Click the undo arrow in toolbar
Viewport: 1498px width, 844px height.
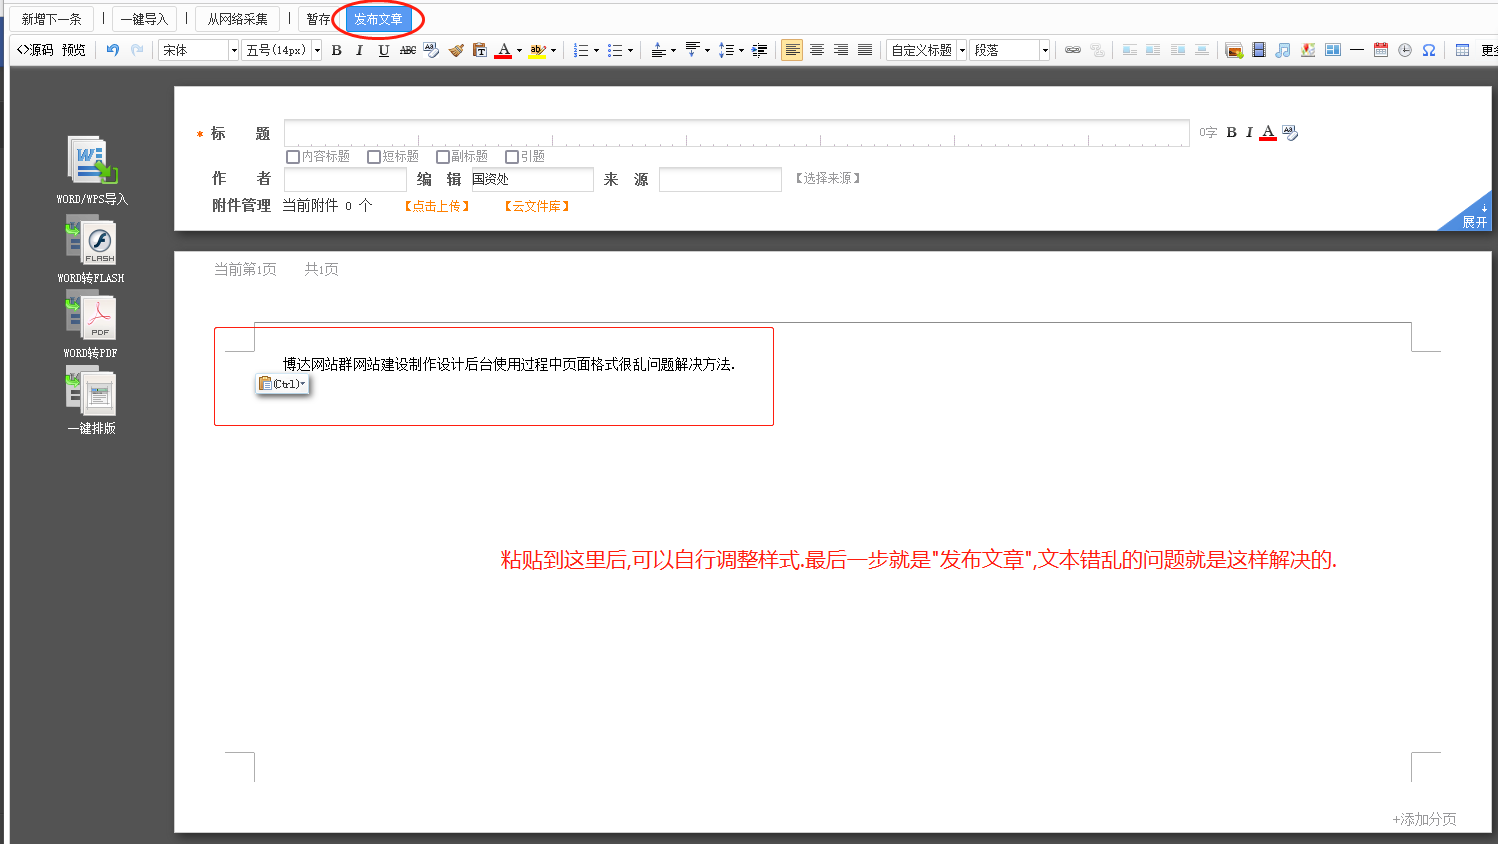pos(113,50)
